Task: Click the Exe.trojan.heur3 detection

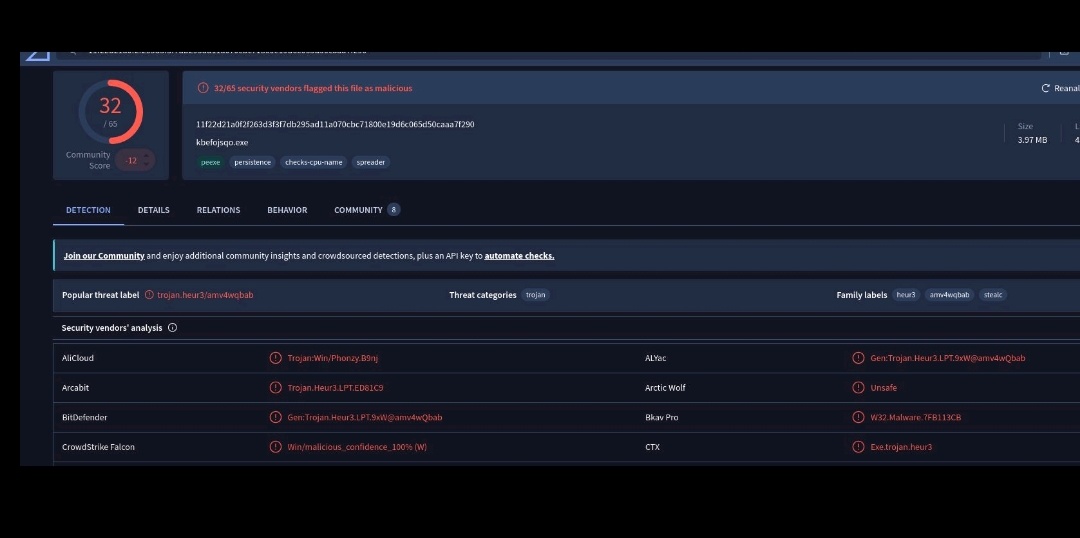Action: pyautogui.click(x=901, y=447)
